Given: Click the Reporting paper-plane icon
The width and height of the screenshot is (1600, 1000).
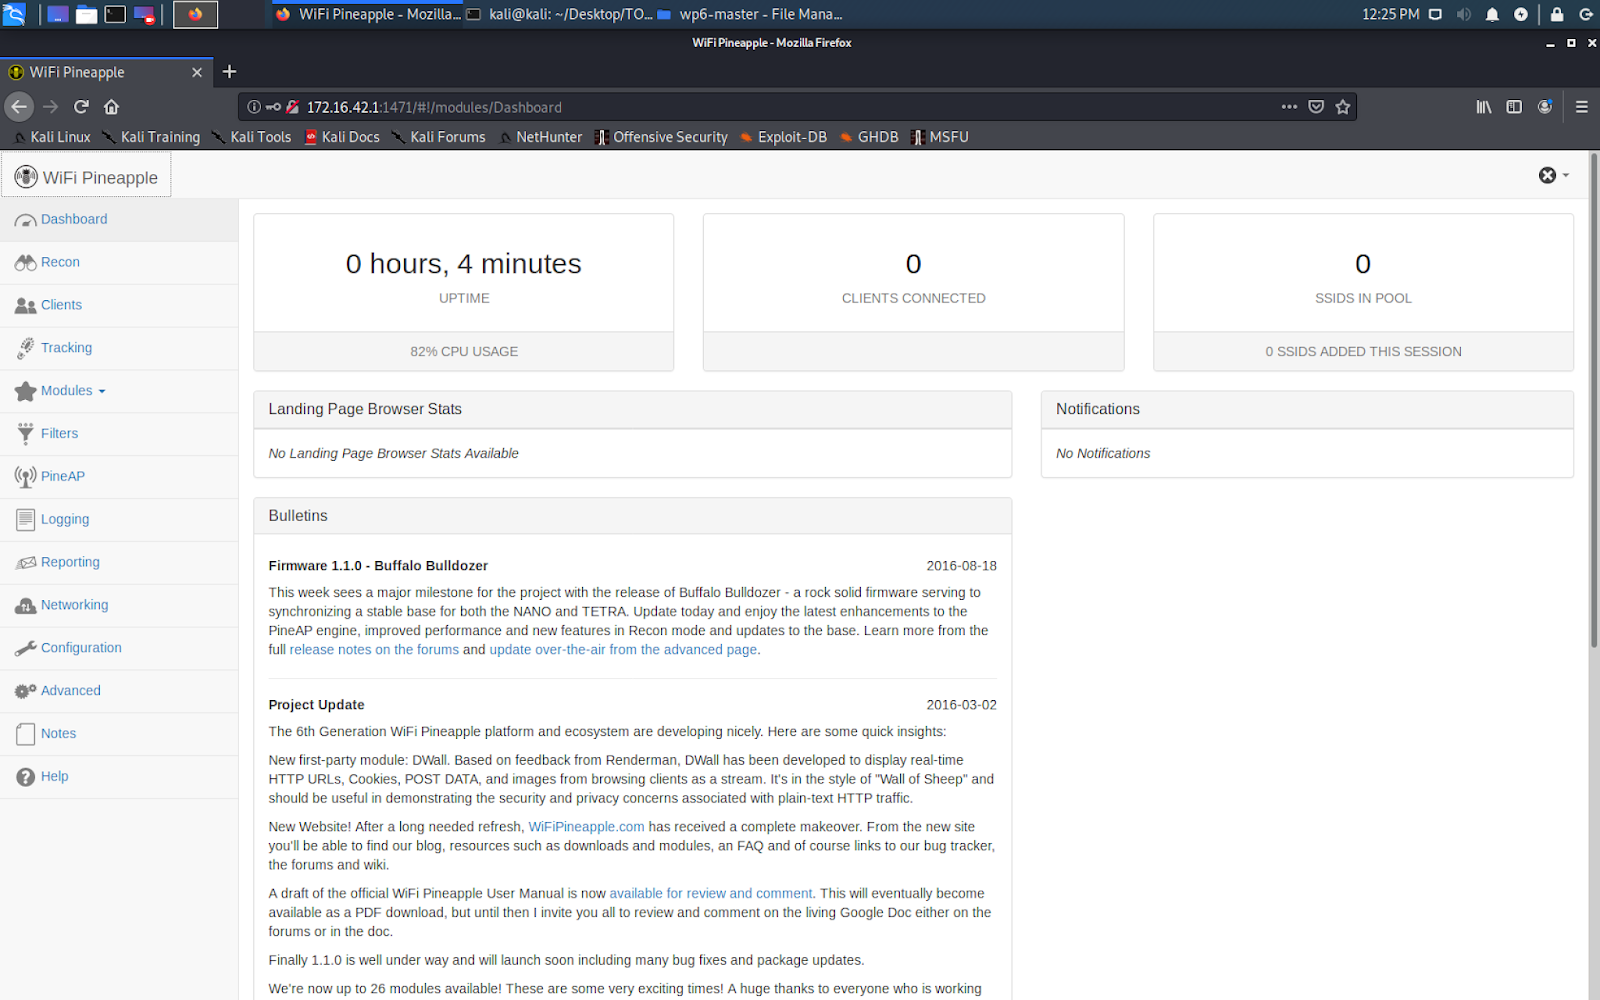Looking at the screenshot, I should click(x=25, y=563).
